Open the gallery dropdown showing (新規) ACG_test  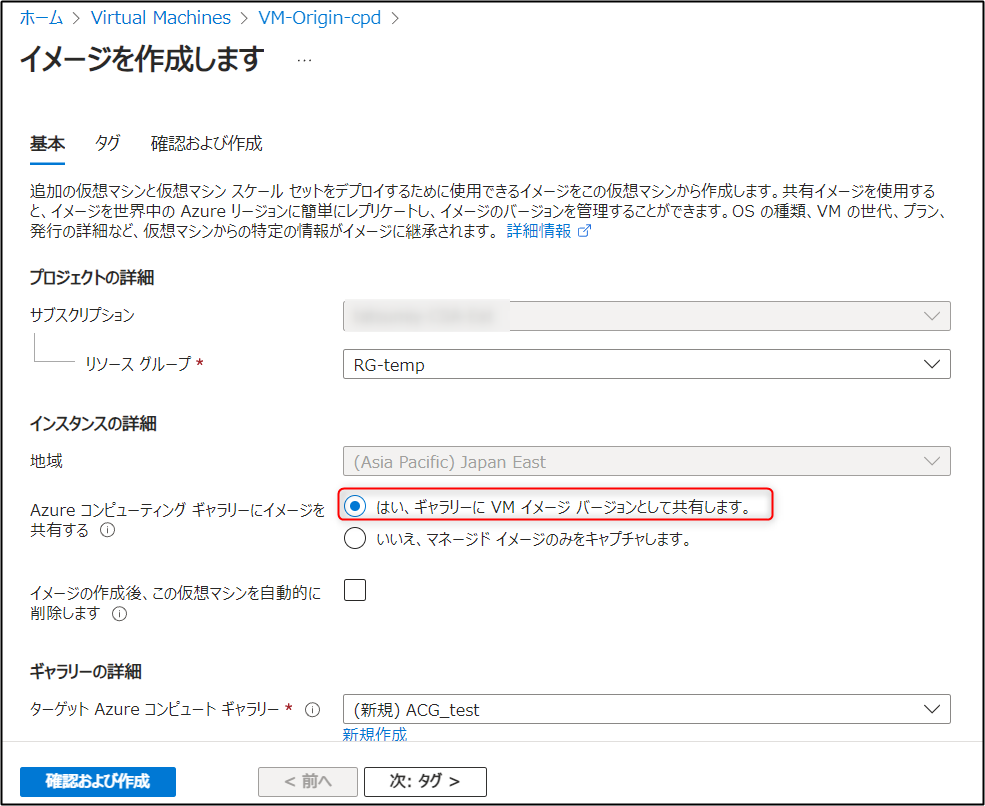coord(646,709)
